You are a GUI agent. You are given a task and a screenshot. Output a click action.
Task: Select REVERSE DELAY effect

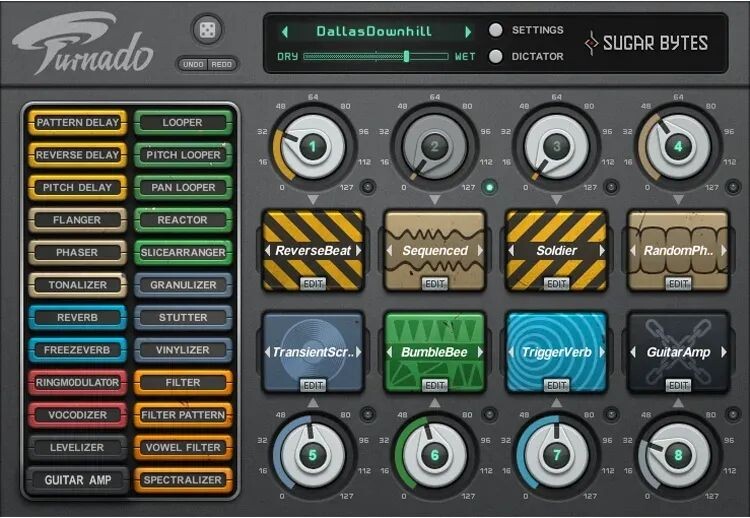coord(77,155)
